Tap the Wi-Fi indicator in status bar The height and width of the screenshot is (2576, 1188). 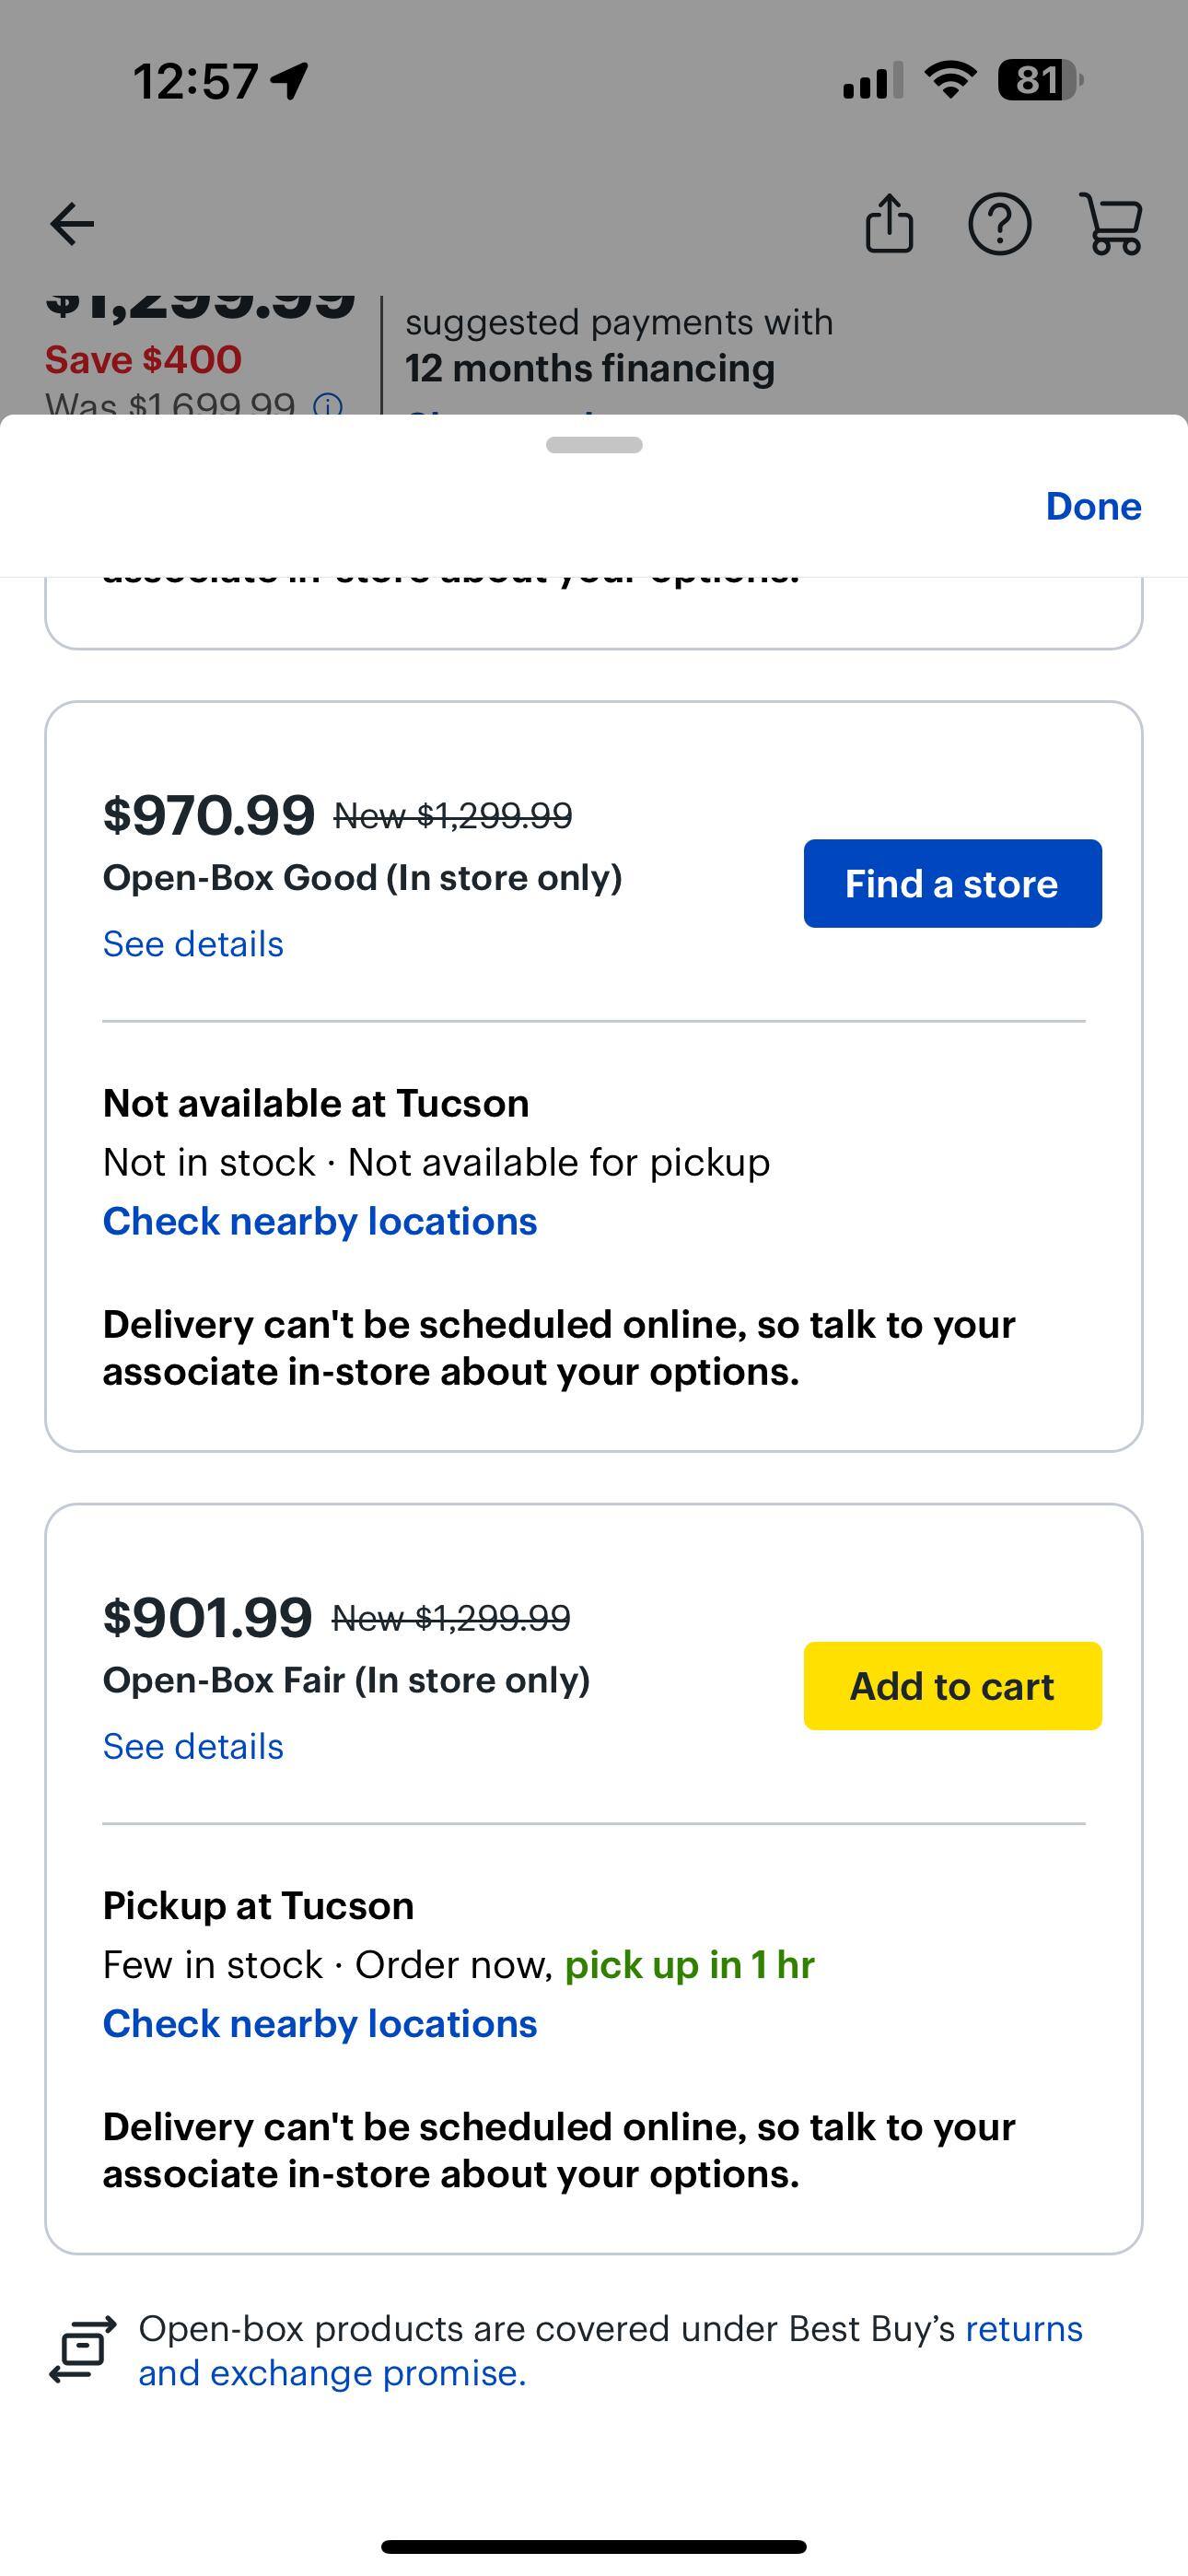[x=950, y=80]
